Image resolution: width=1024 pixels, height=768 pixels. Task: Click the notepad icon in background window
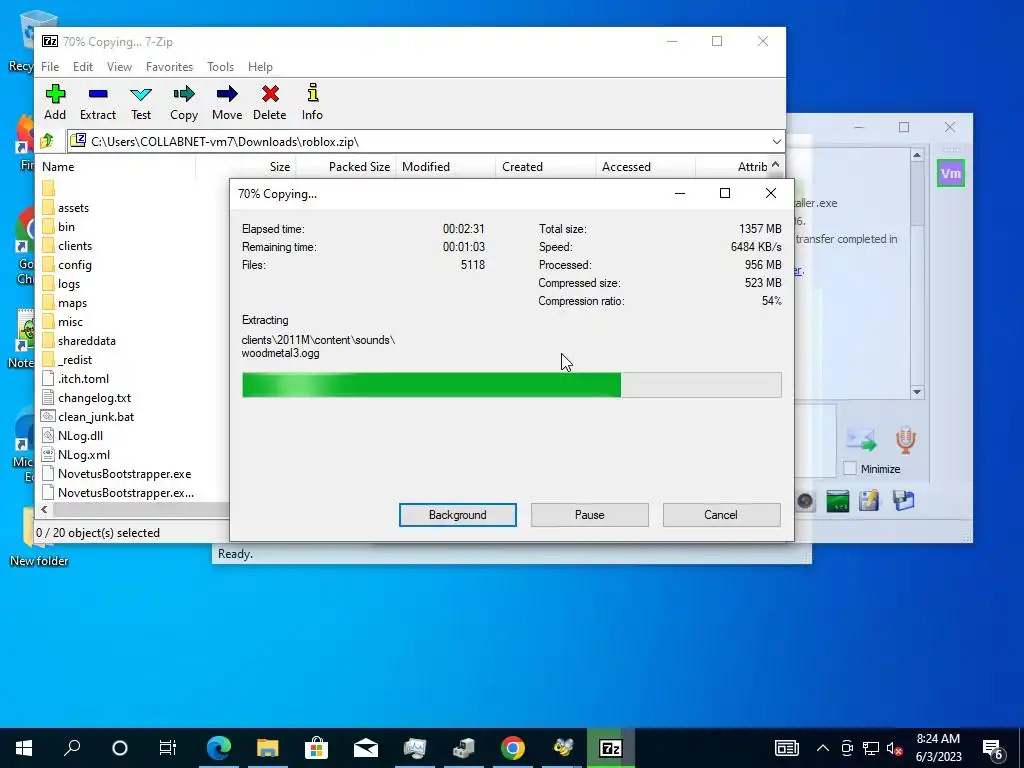pyautogui.click(x=869, y=501)
